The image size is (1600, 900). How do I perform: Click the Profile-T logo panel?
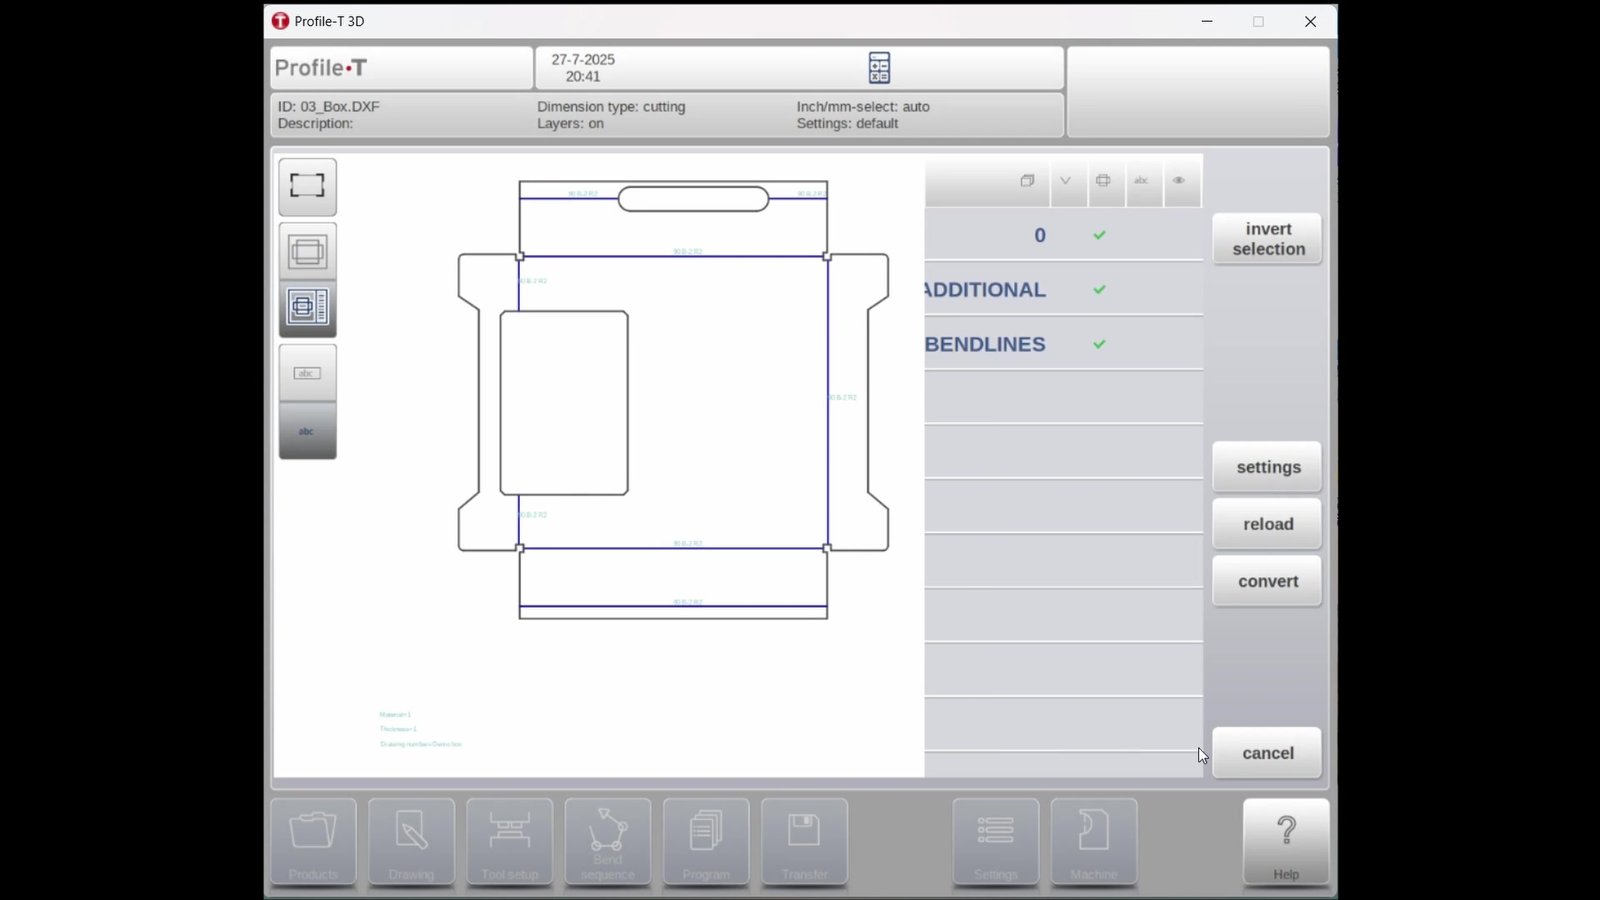pos(401,68)
